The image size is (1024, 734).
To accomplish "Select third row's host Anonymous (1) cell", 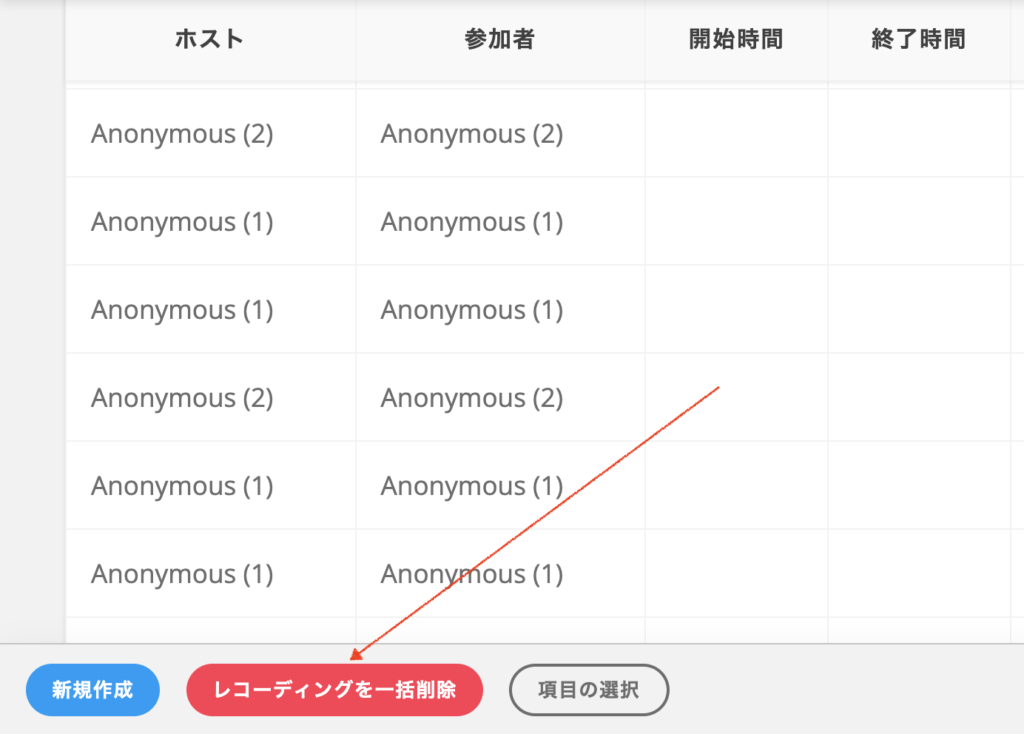I will 210,310.
